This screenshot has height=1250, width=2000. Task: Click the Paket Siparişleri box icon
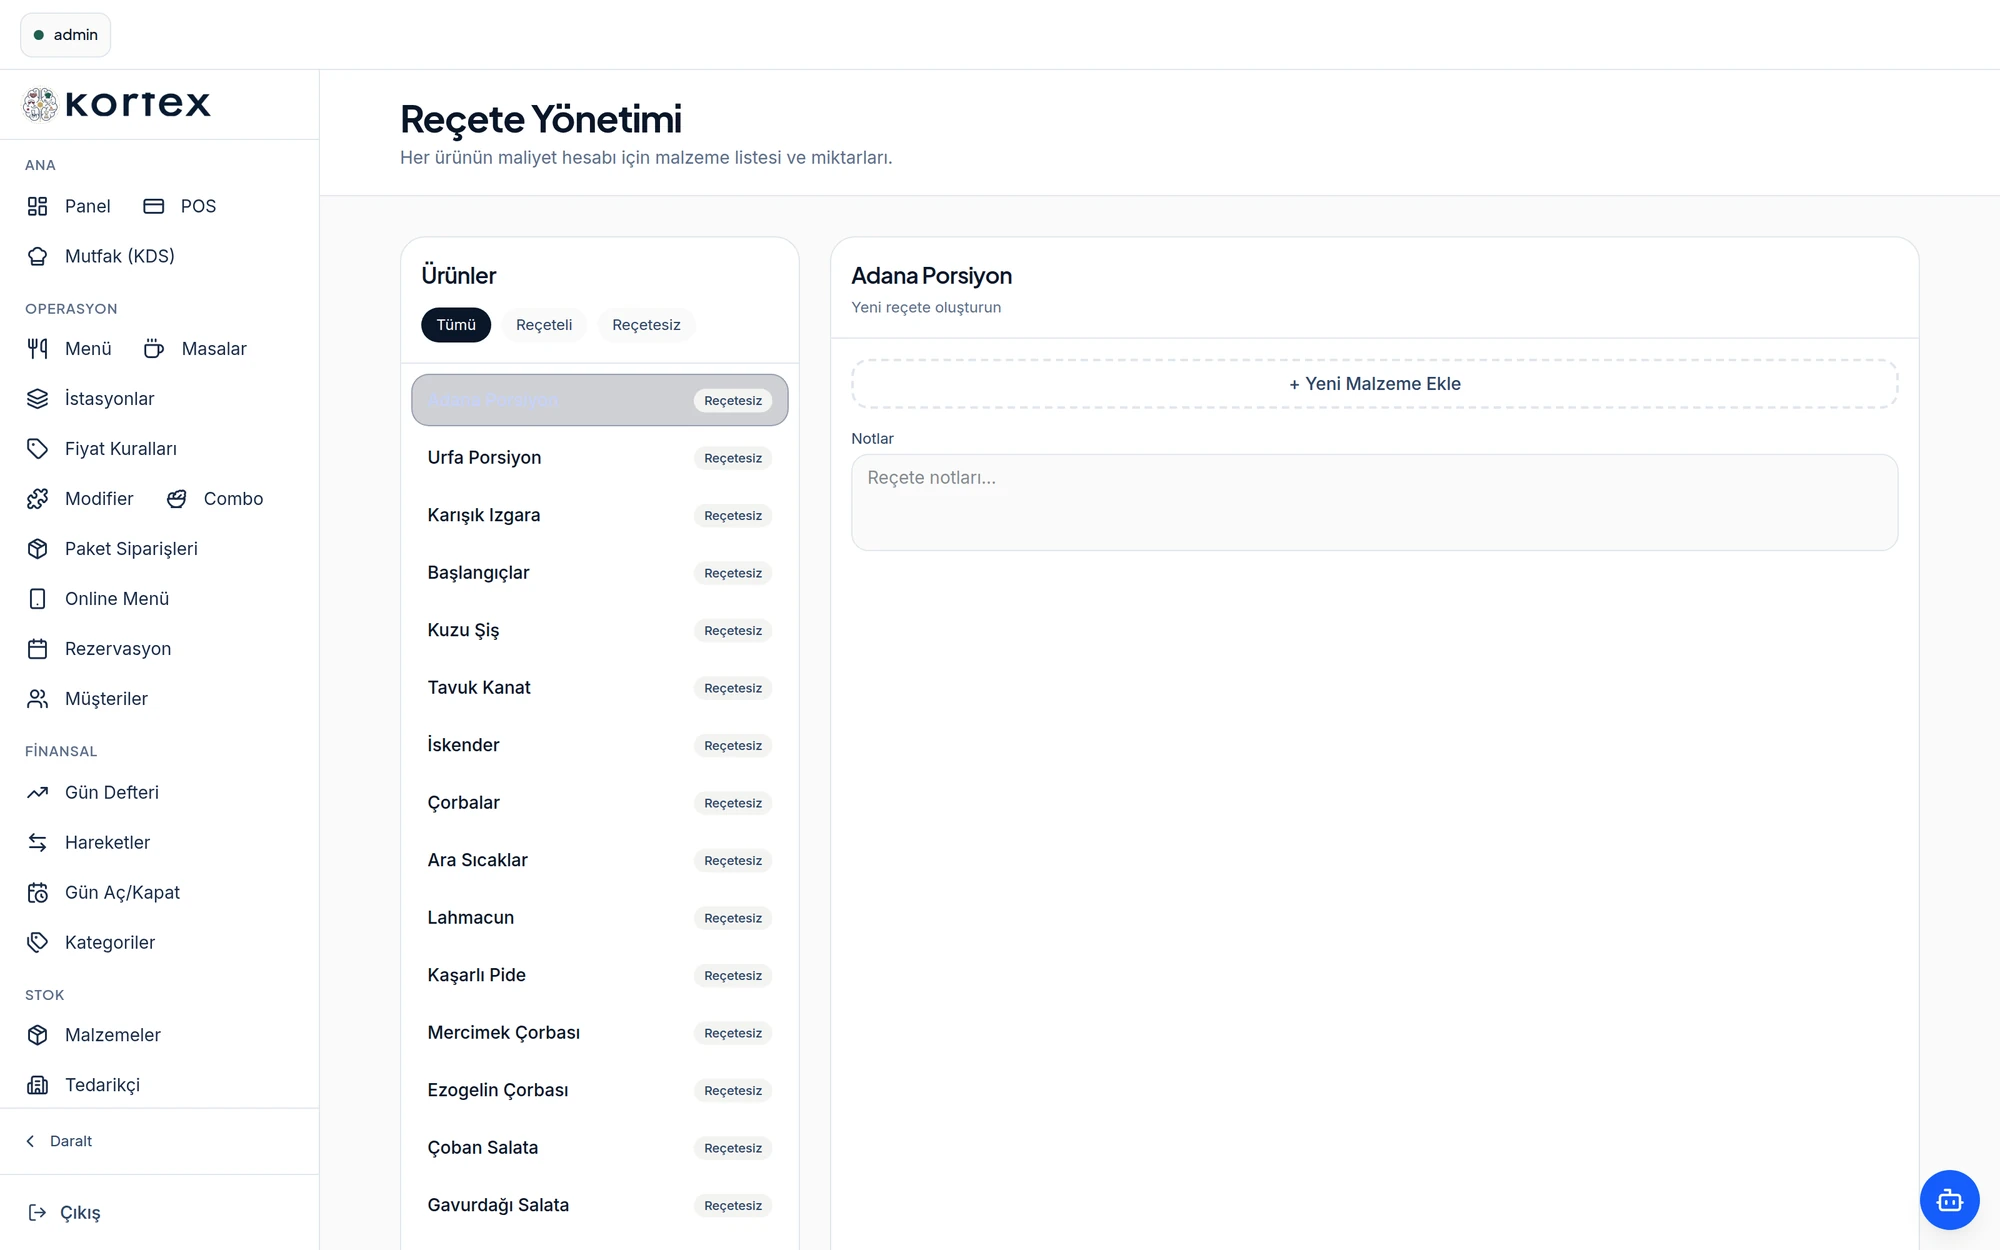(x=37, y=549)
